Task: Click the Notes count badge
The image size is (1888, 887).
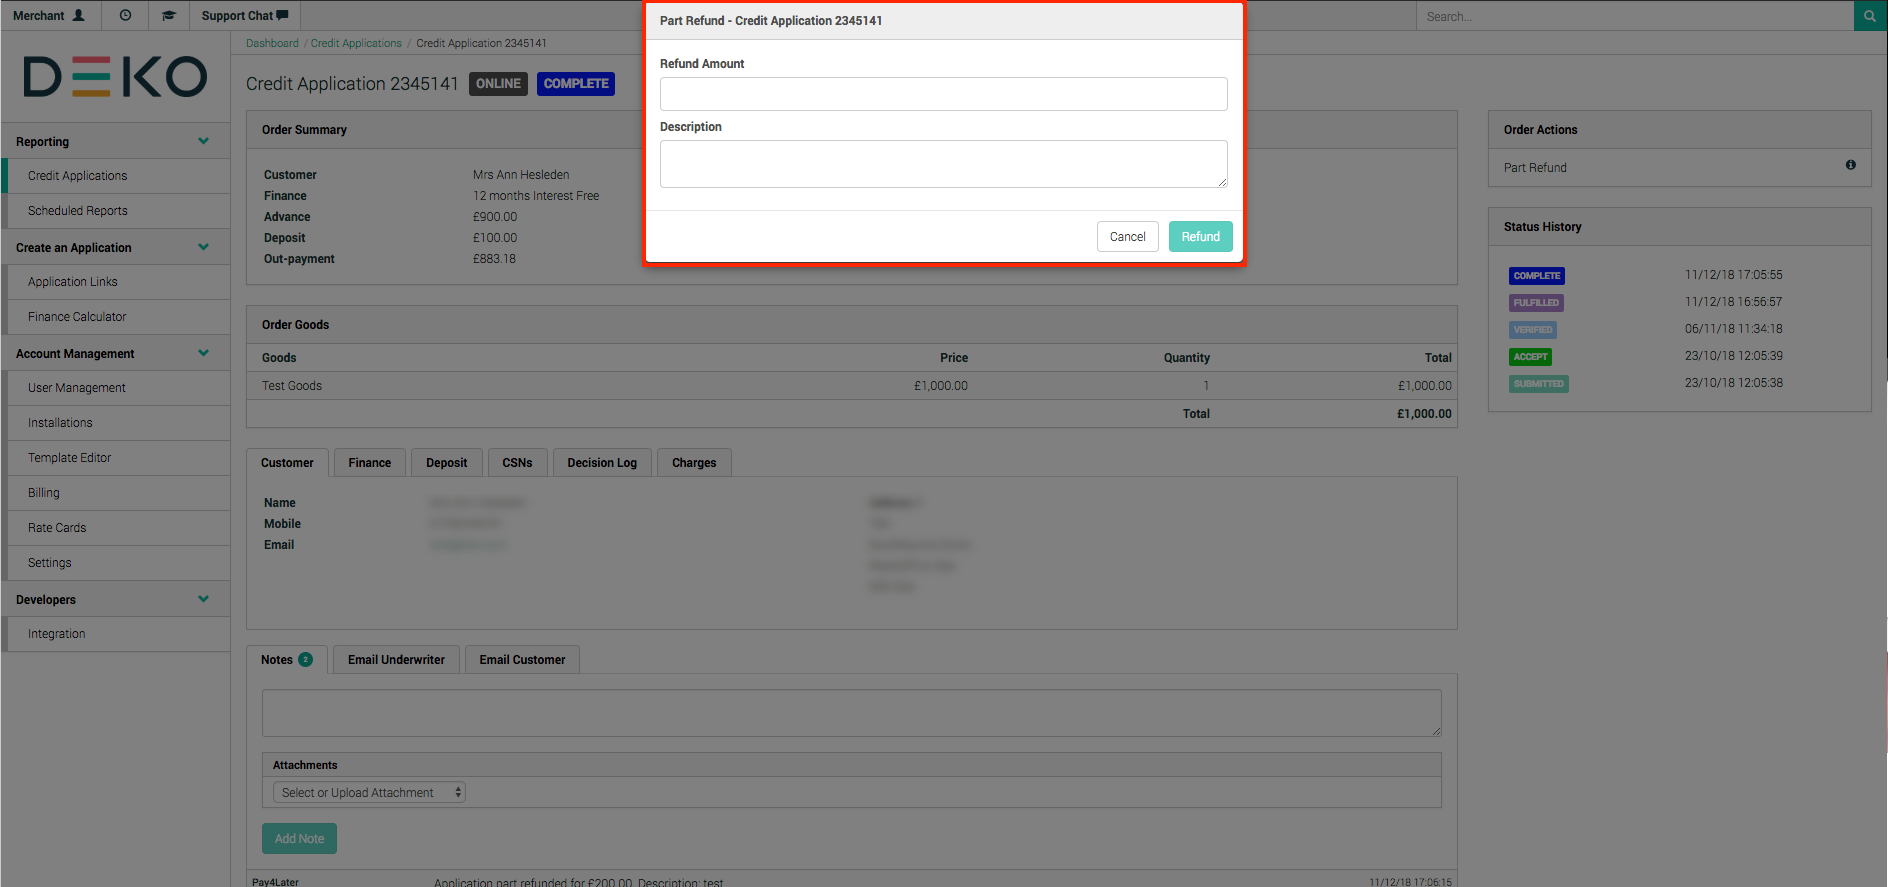Action: 306,659
